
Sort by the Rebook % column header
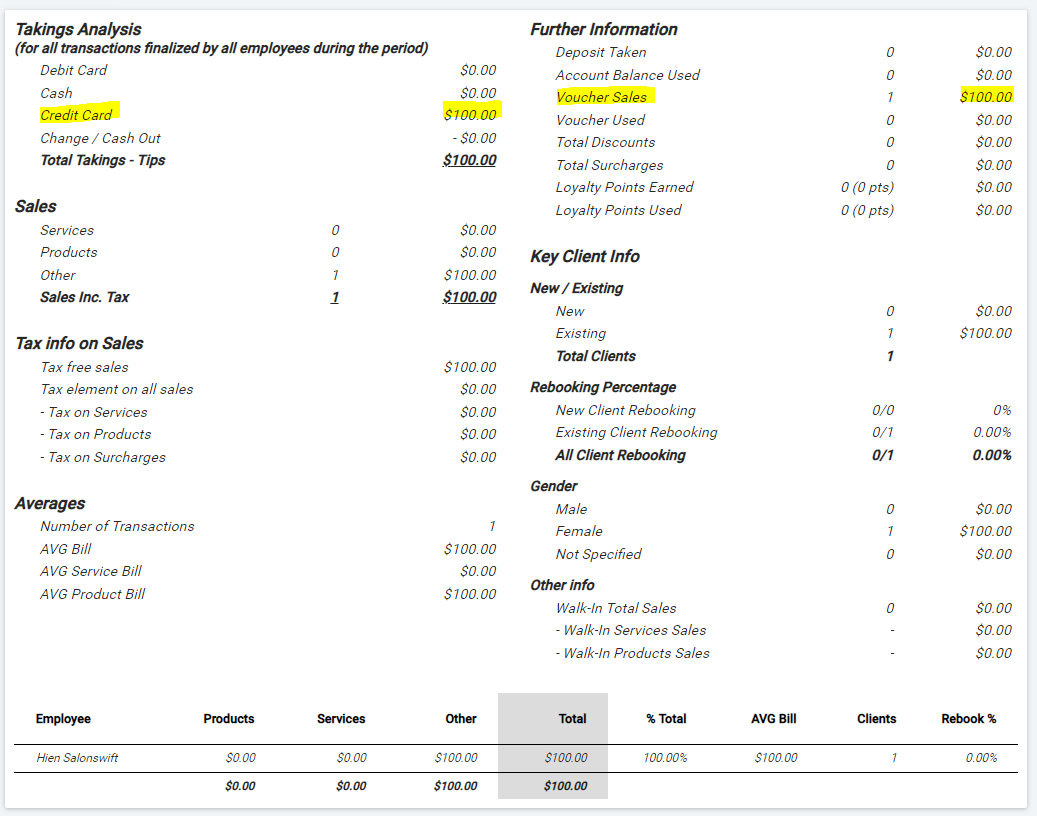click(x=968, y=718)
